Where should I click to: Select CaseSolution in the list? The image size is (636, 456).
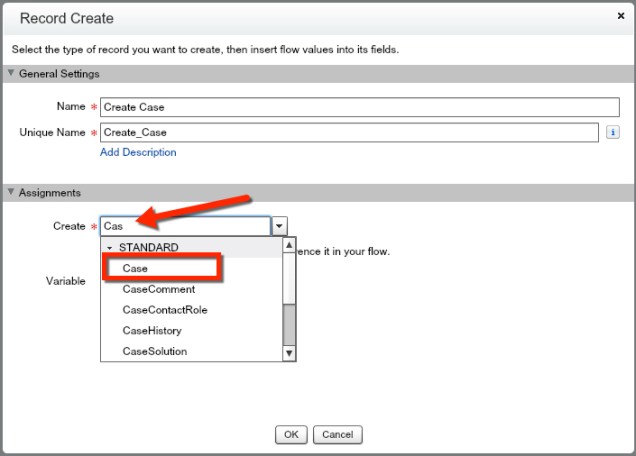coord(155,352)
